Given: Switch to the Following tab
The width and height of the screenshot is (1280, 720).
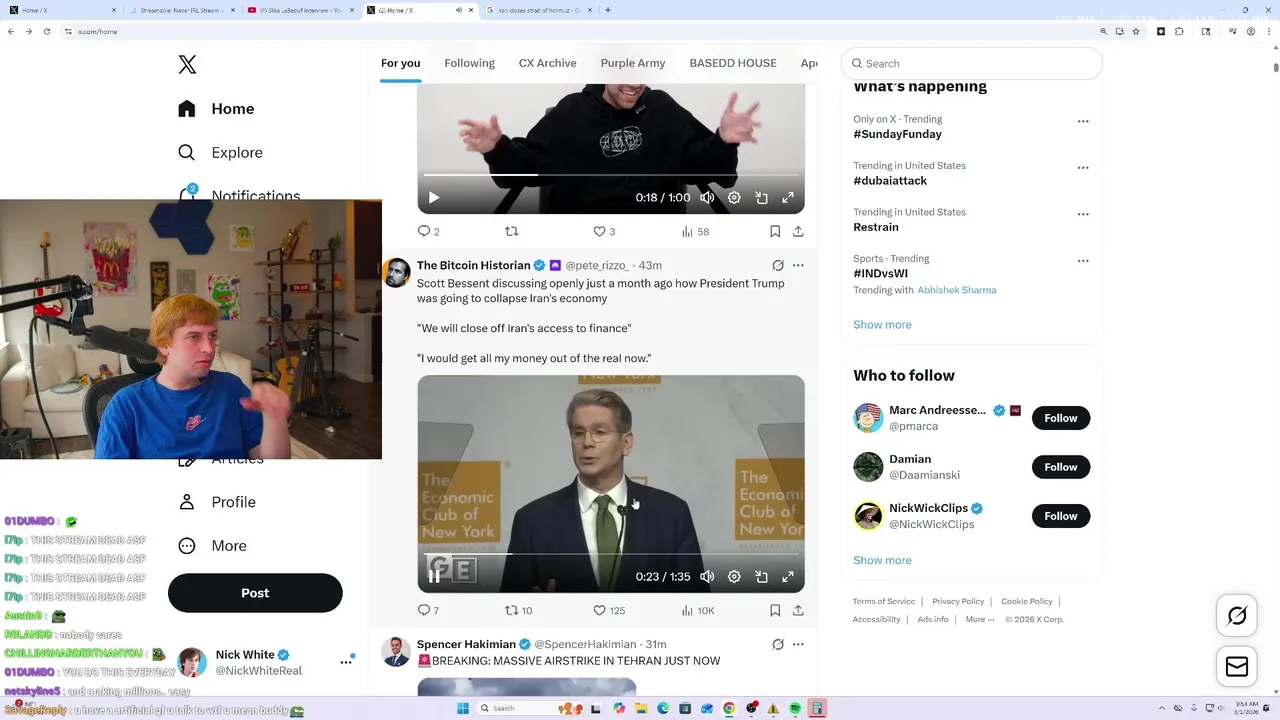Looking at the screenshot, I should (469, 63).
